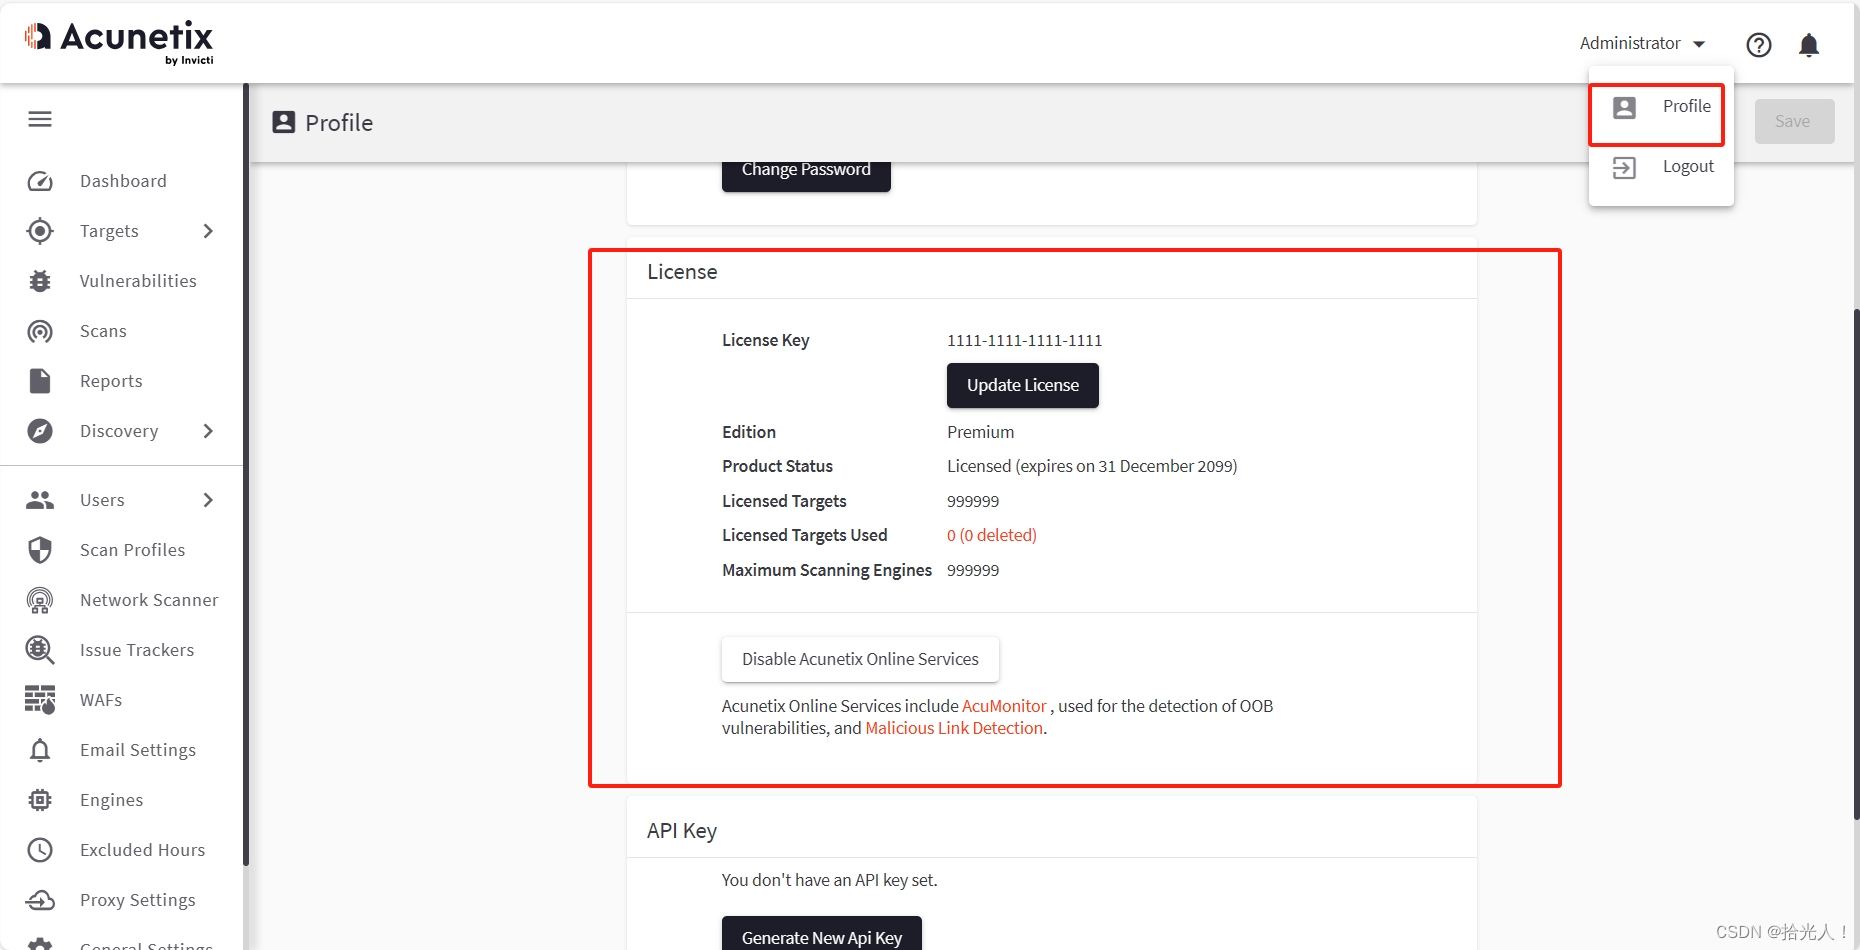1860x950 pixels.
Task: Click Disable Acunetix Online Services button
Action: (860, 659)
